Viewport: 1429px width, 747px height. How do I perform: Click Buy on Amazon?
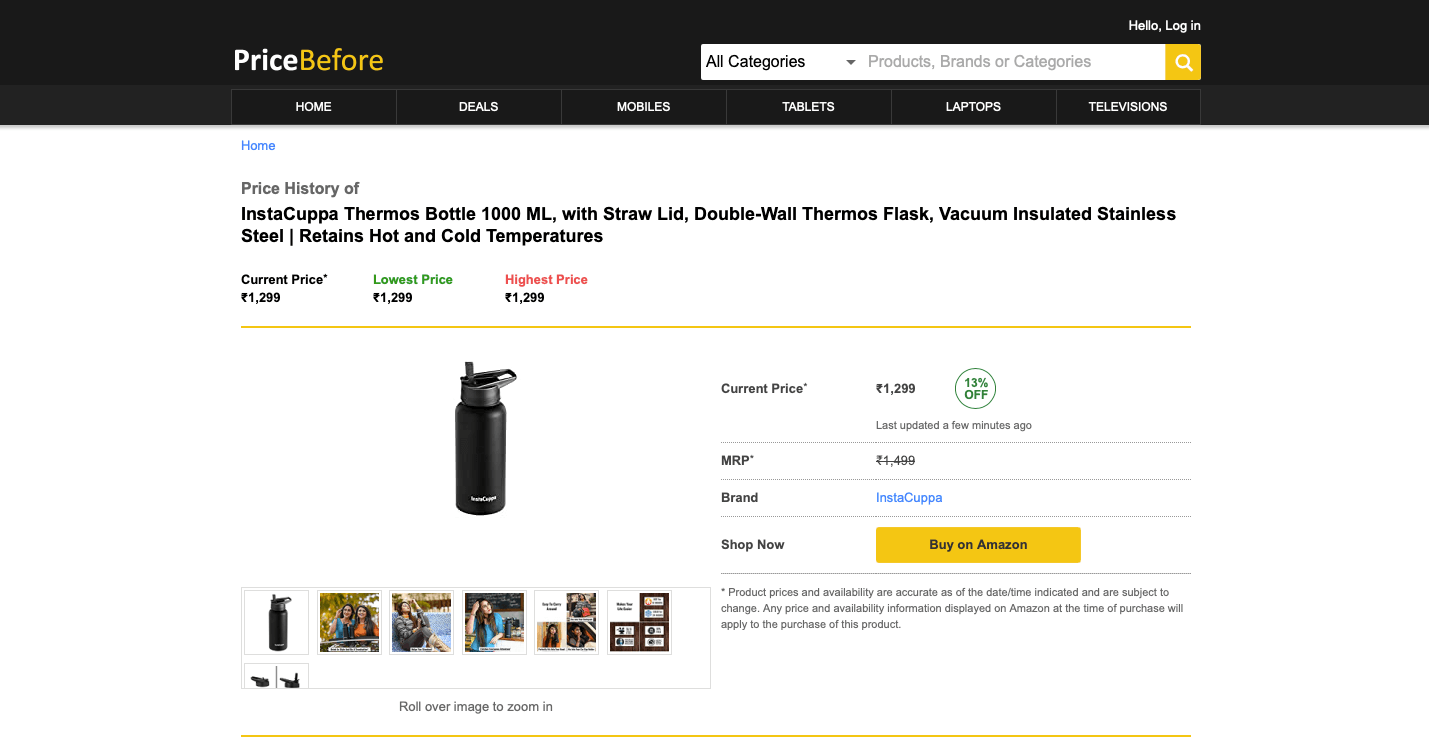point(977,544)
